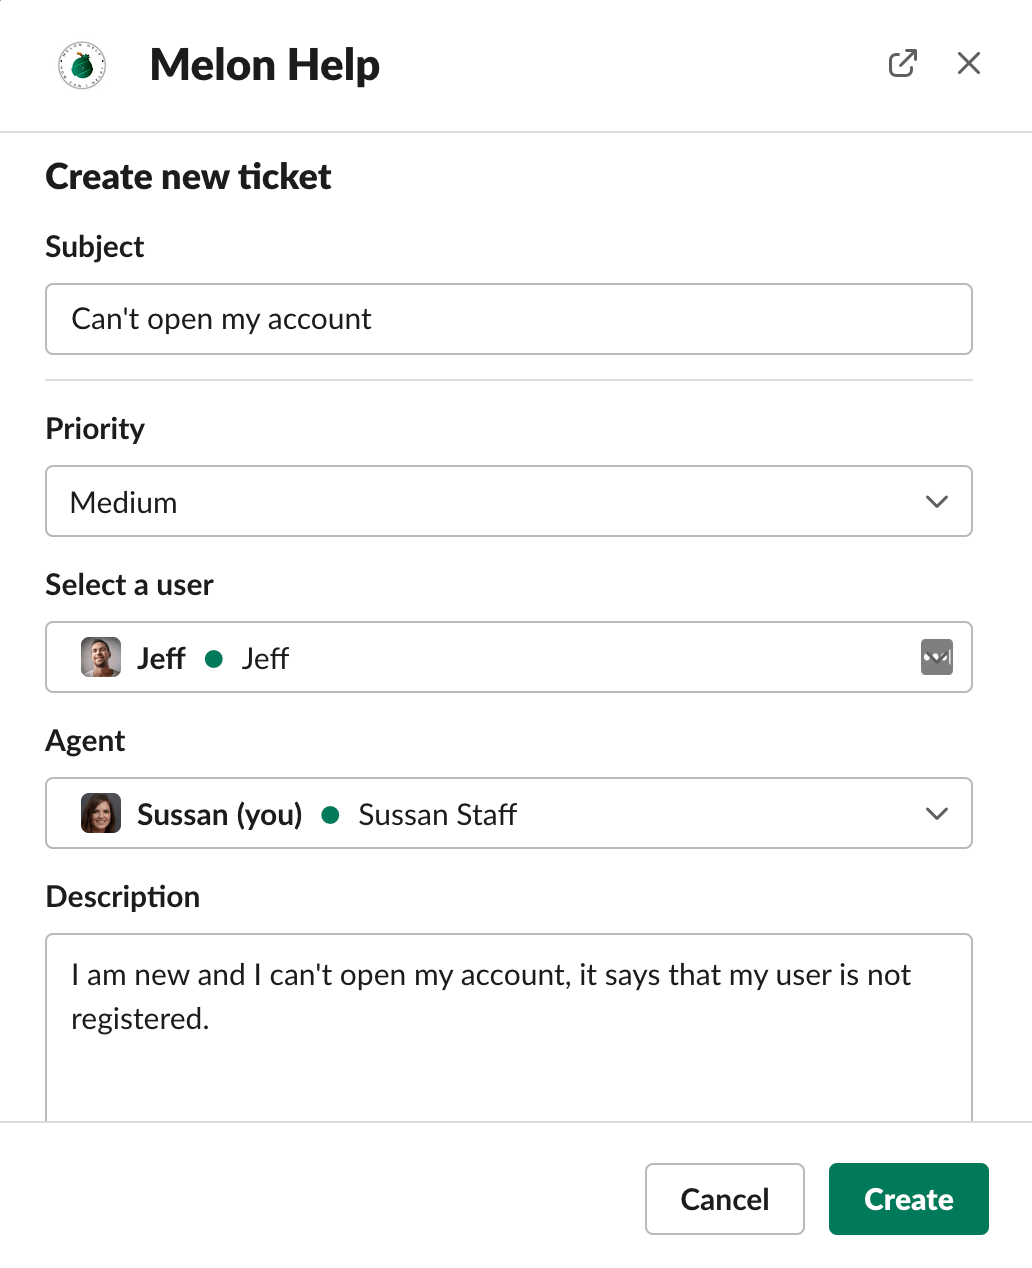This screenshot has height=1268, width=1032.
Task: Open the Agent selector showing Sussan Staff
Action: (600, 814)
